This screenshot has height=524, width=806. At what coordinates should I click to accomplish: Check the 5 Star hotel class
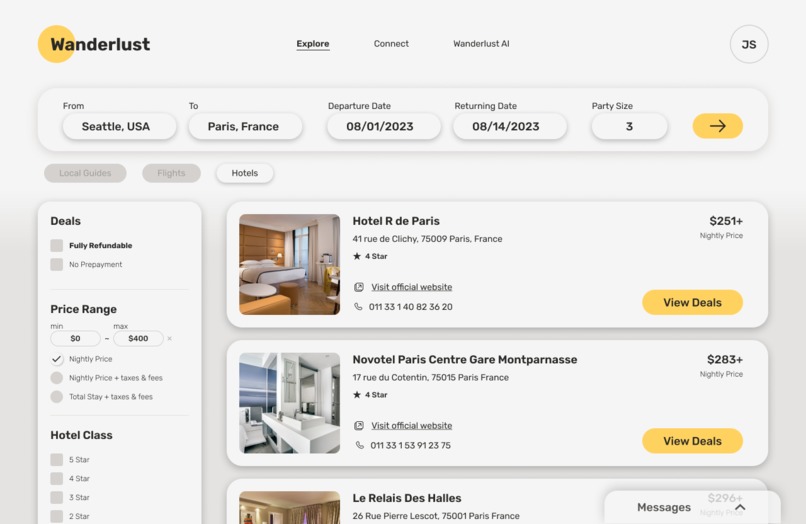(x=57, y=459)
